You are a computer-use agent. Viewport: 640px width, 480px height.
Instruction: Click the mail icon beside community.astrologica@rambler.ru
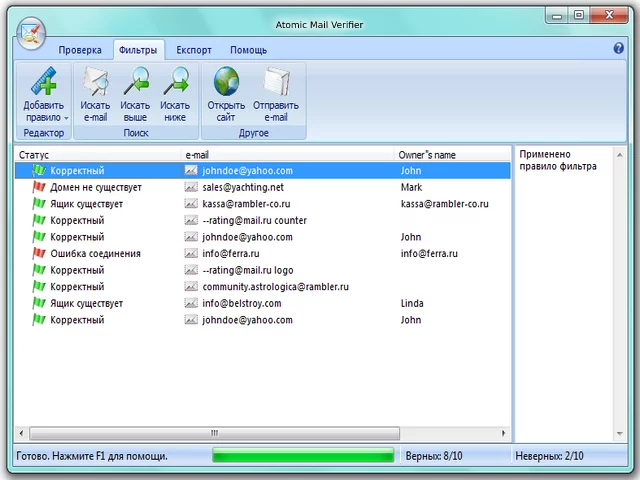click(x=191, y=287)
